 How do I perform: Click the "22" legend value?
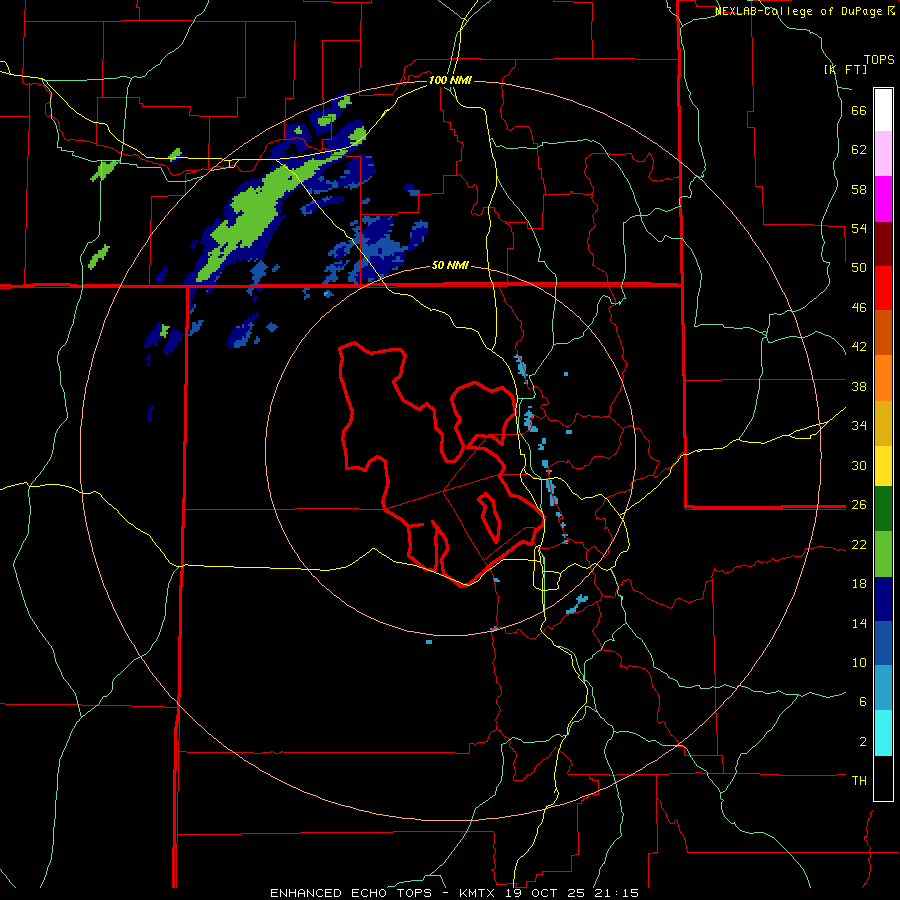859,544
